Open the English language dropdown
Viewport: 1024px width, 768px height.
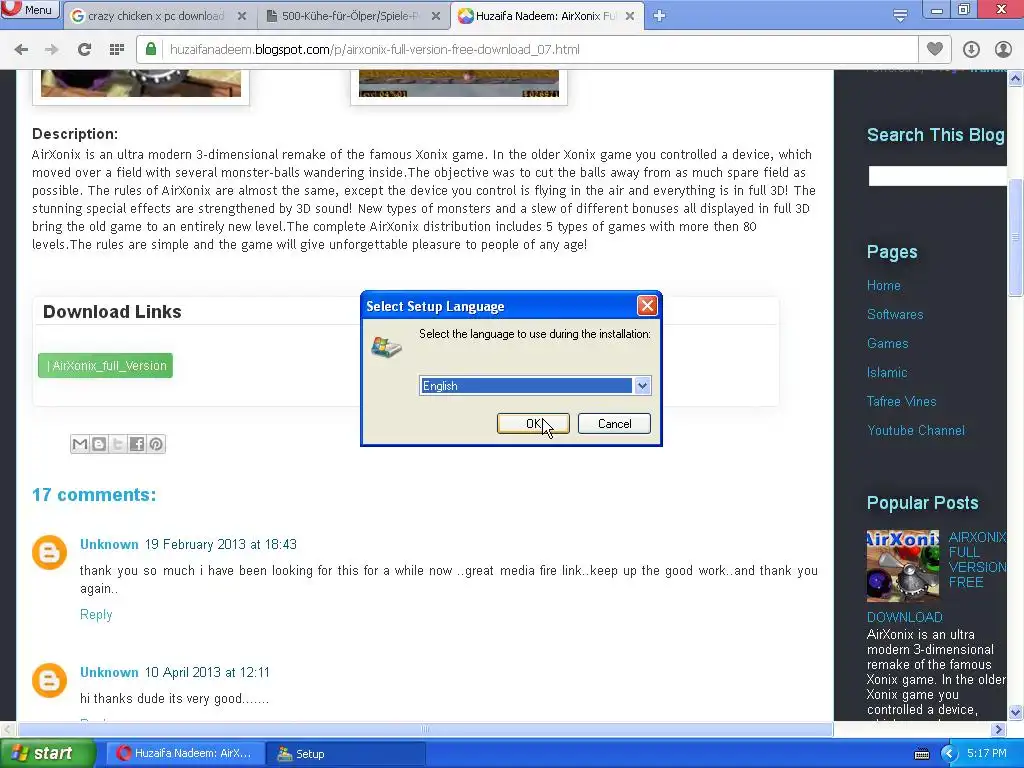pos(642,386)
